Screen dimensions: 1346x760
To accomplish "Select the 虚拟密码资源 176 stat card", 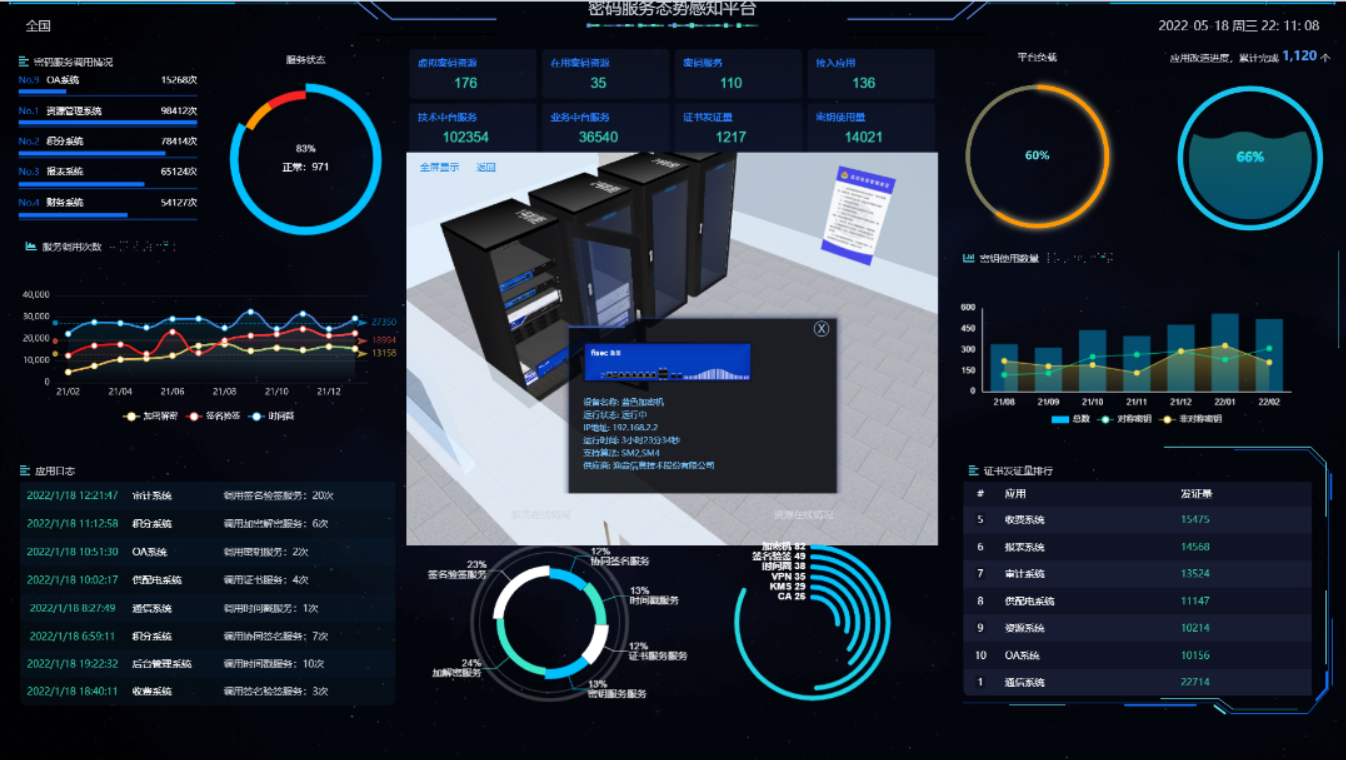I will (x=471, y=74).
